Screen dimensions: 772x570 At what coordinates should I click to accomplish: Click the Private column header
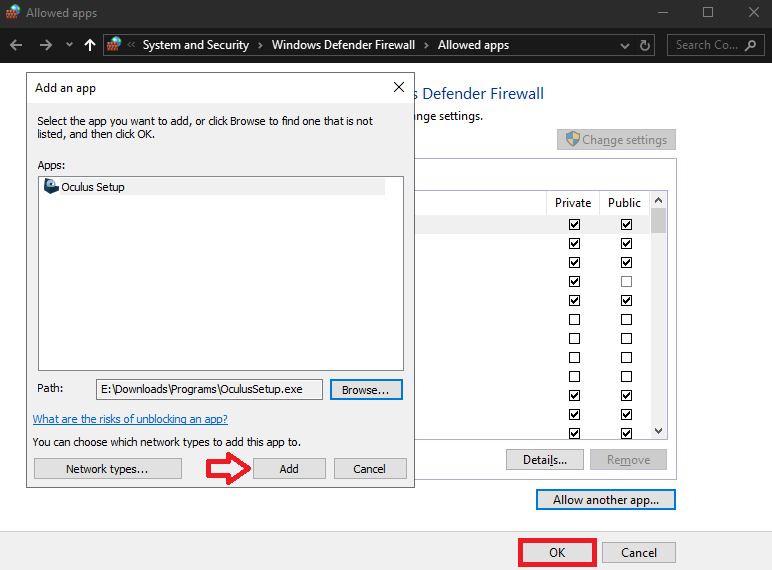coord(573,203)
